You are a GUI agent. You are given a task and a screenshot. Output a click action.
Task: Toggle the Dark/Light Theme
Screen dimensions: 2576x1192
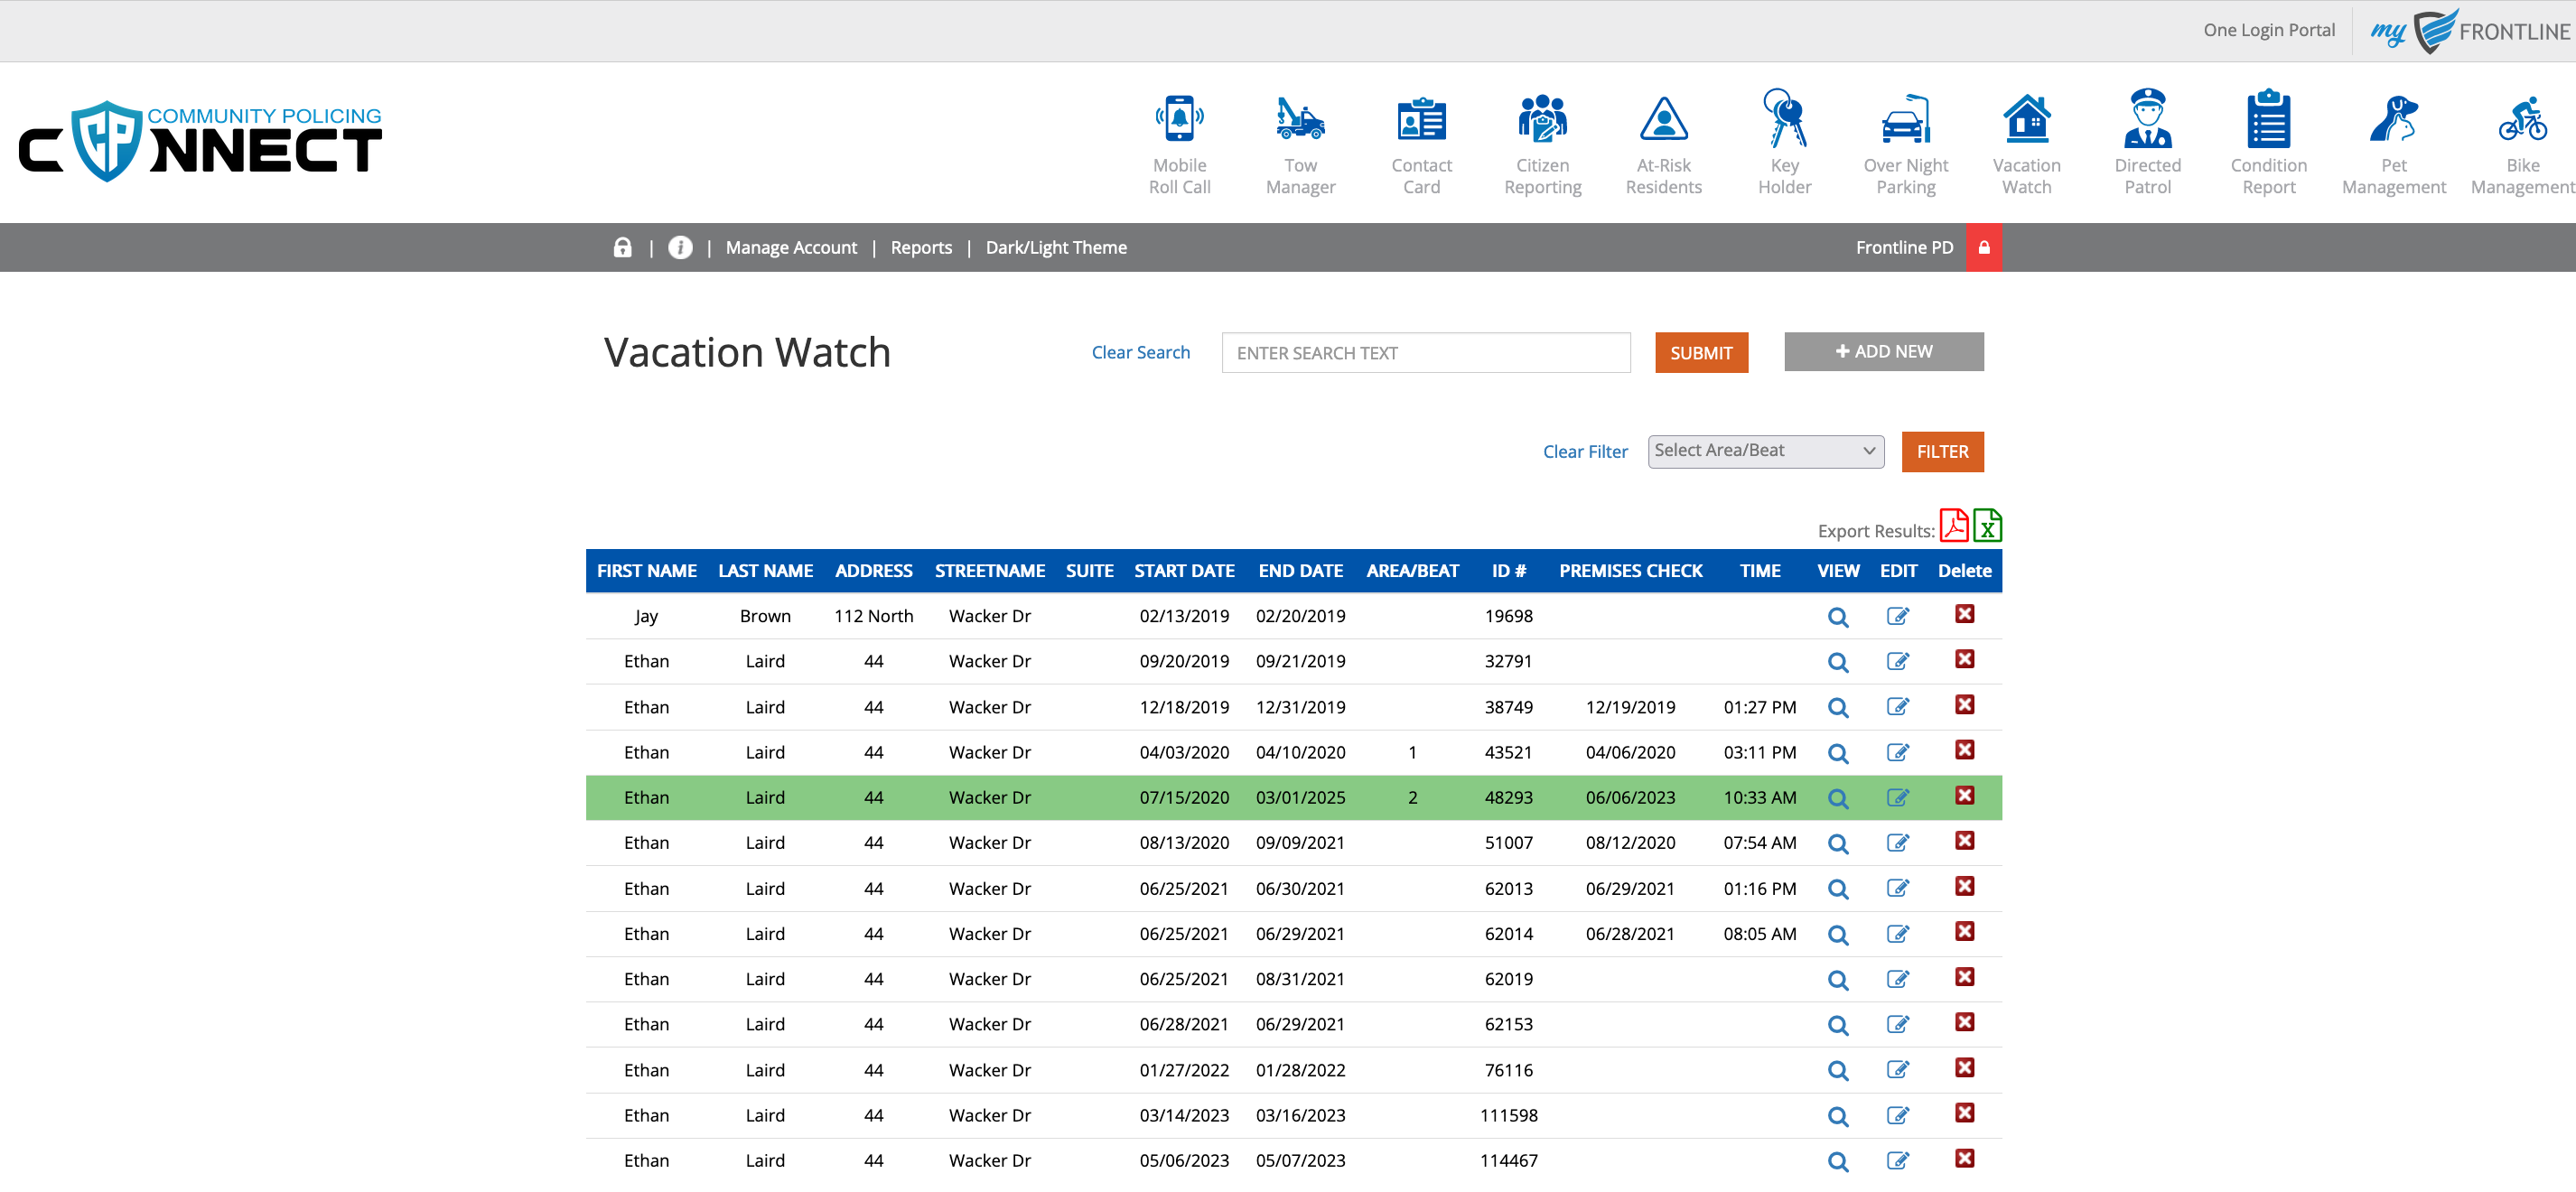click(1055, 248)
